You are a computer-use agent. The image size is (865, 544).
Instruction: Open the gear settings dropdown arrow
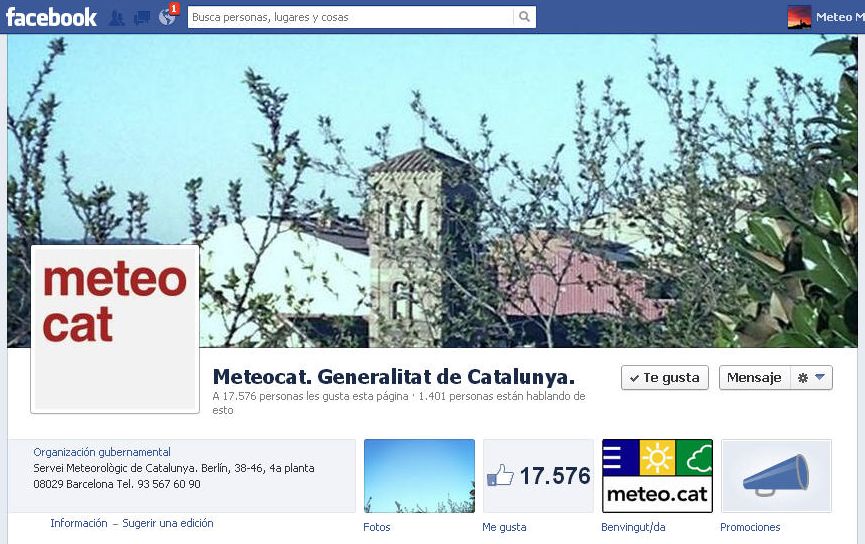tap(811, 378)
